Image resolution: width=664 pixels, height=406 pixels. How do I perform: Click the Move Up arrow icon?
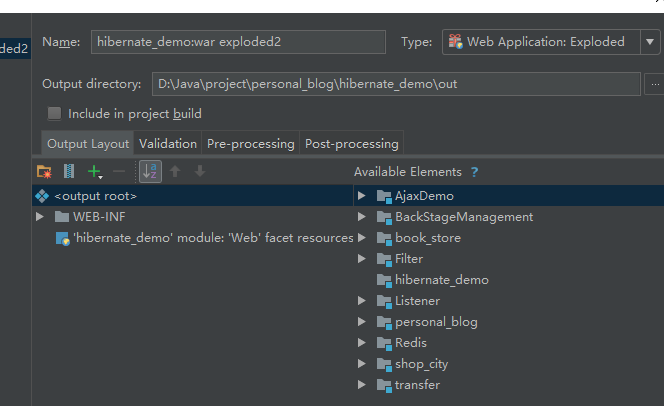pos(175,172)
